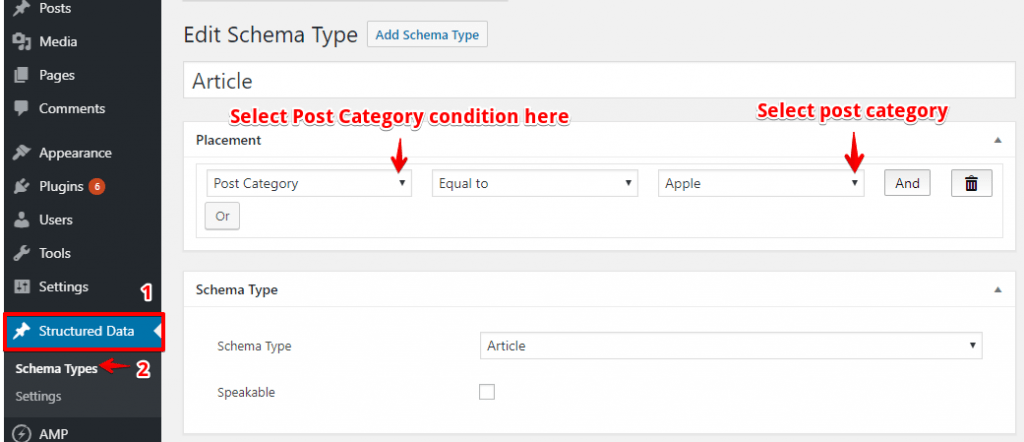Click the Tools wrench icon

pos(22,253)
